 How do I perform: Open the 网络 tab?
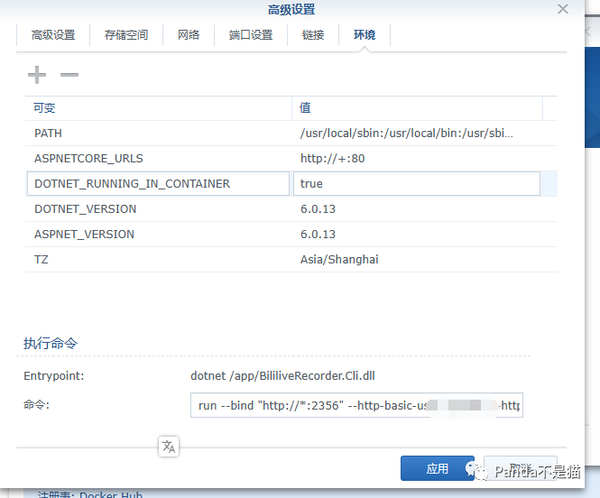click(188, 35)
